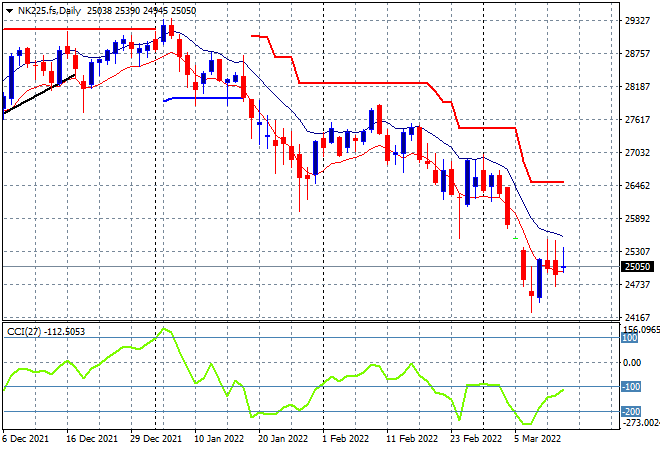Click the 26462 price axis label

tap(637, 186)
